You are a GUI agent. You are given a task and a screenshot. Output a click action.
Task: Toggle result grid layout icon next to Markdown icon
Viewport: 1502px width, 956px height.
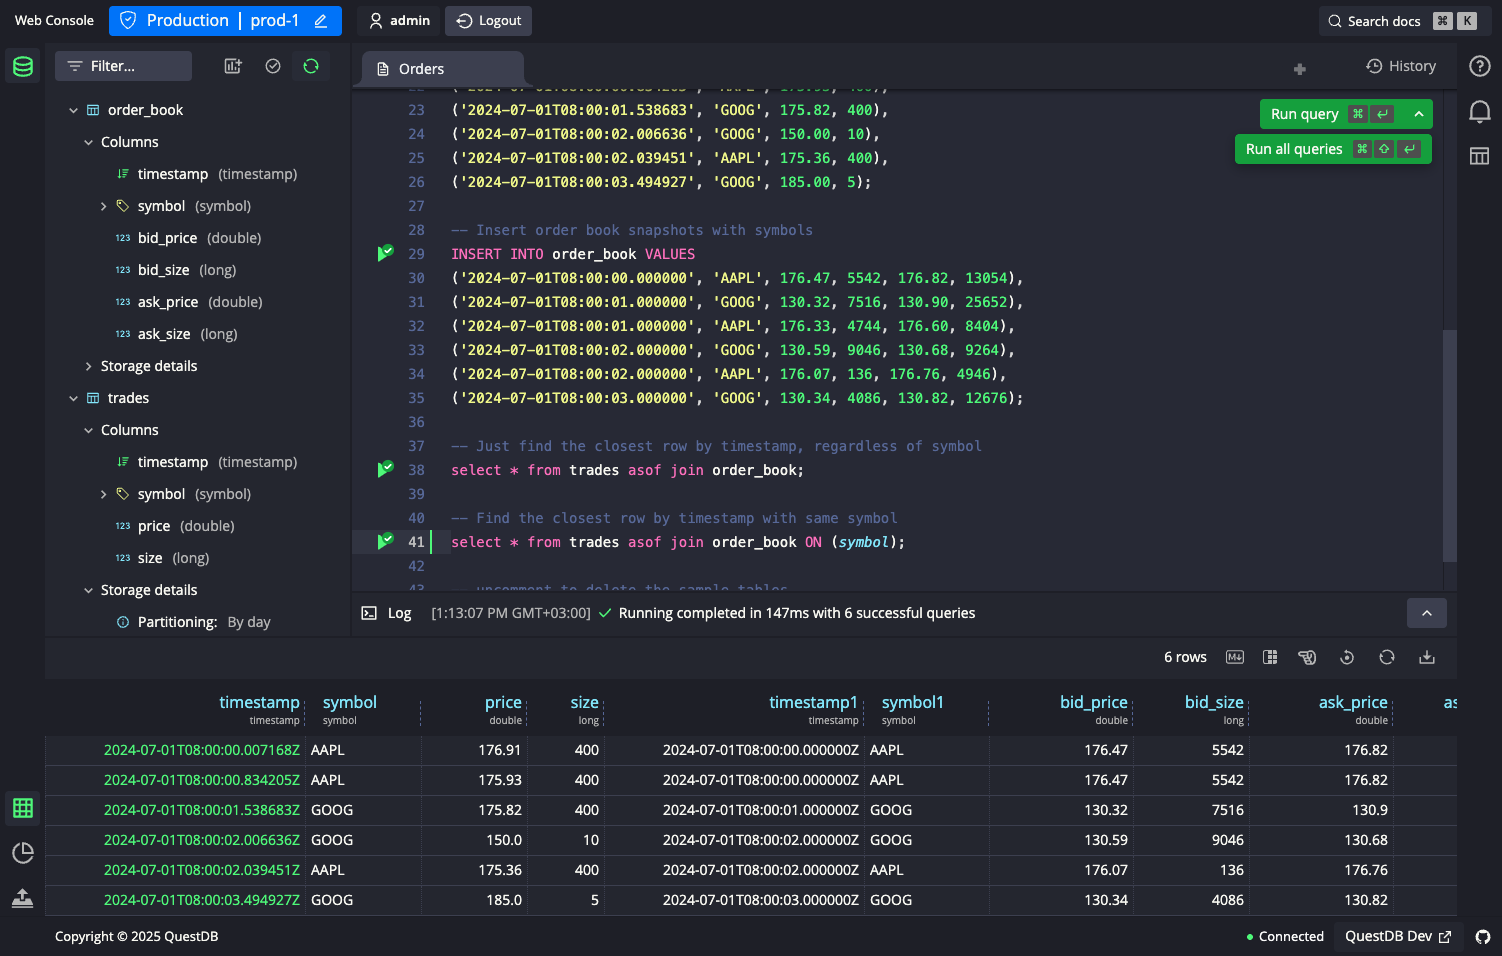[x=1269, y=657]
